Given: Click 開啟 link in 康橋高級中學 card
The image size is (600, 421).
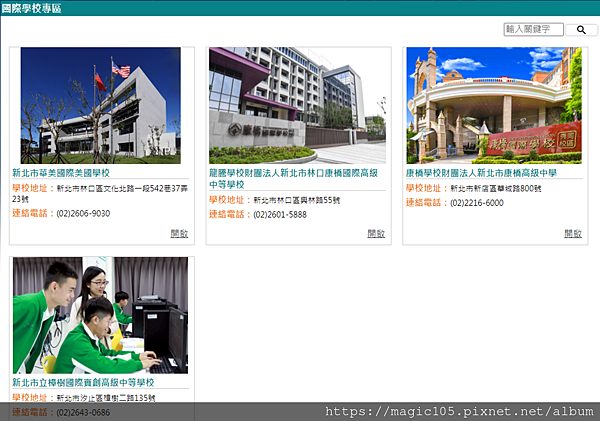Looking at the screenshot, I should (x=573, y=233).
